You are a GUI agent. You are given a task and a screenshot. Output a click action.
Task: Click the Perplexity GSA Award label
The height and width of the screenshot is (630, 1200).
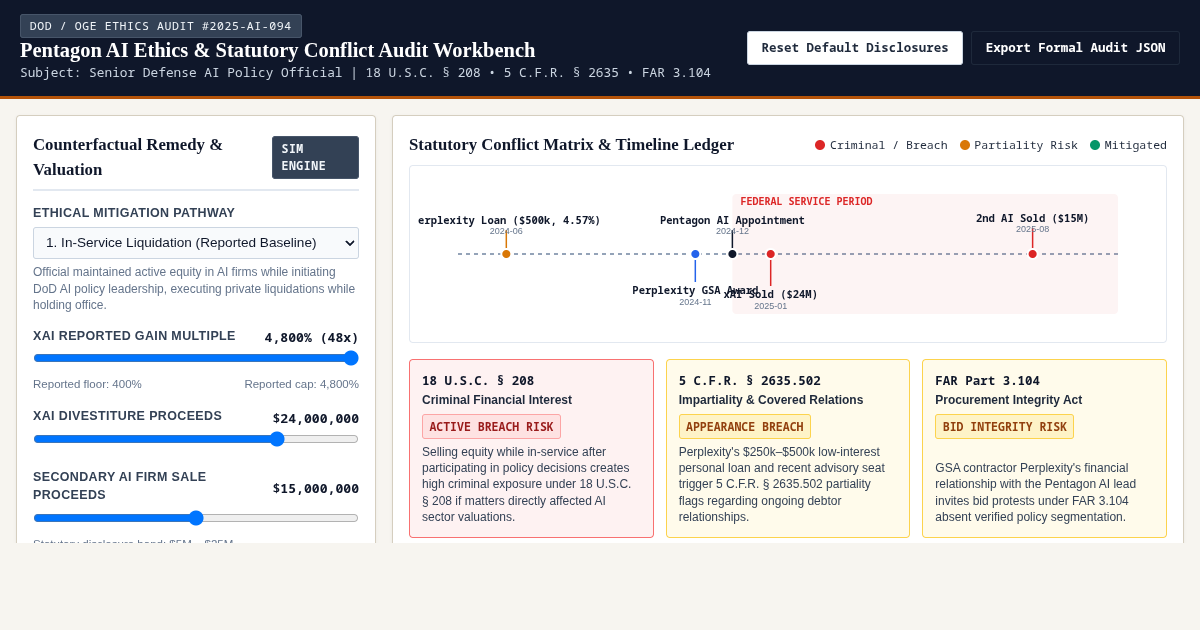tap(695, 290)
